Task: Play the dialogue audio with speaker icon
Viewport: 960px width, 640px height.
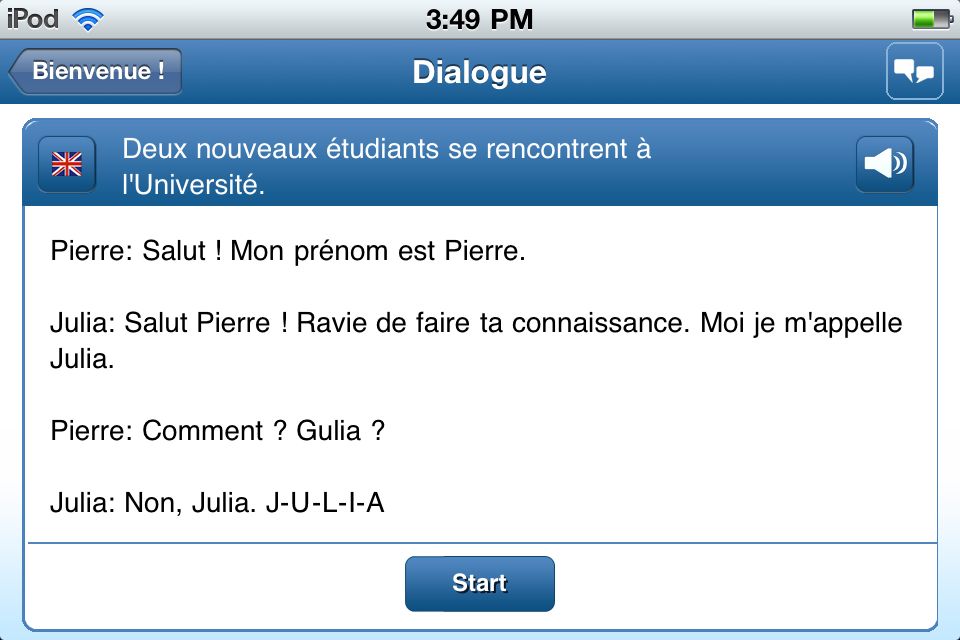Action: tap(885, 164)
